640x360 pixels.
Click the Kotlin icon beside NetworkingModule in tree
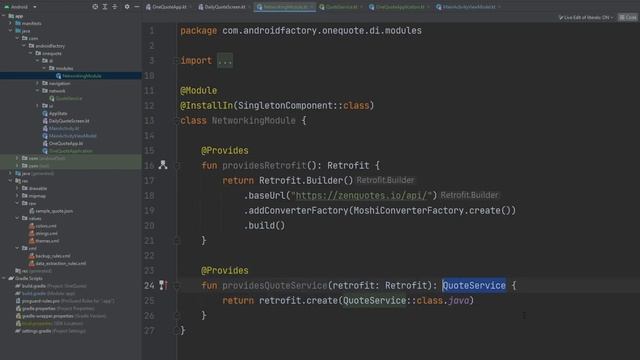pos(58,76)
